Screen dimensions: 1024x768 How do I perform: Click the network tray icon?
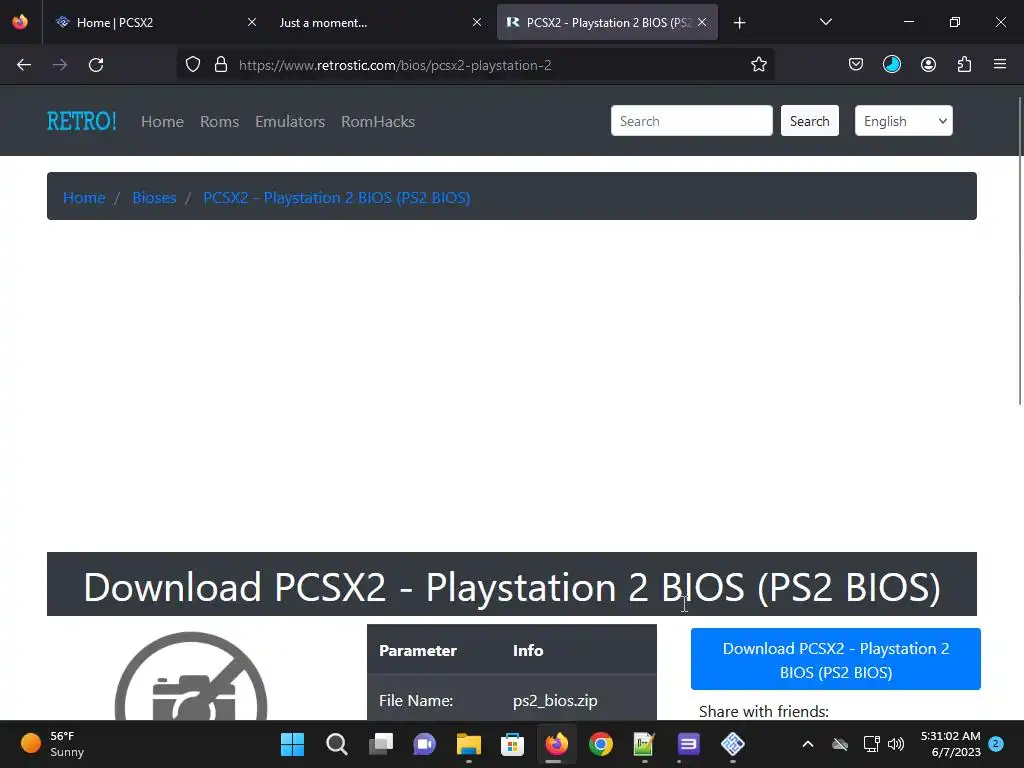[871, 744]
